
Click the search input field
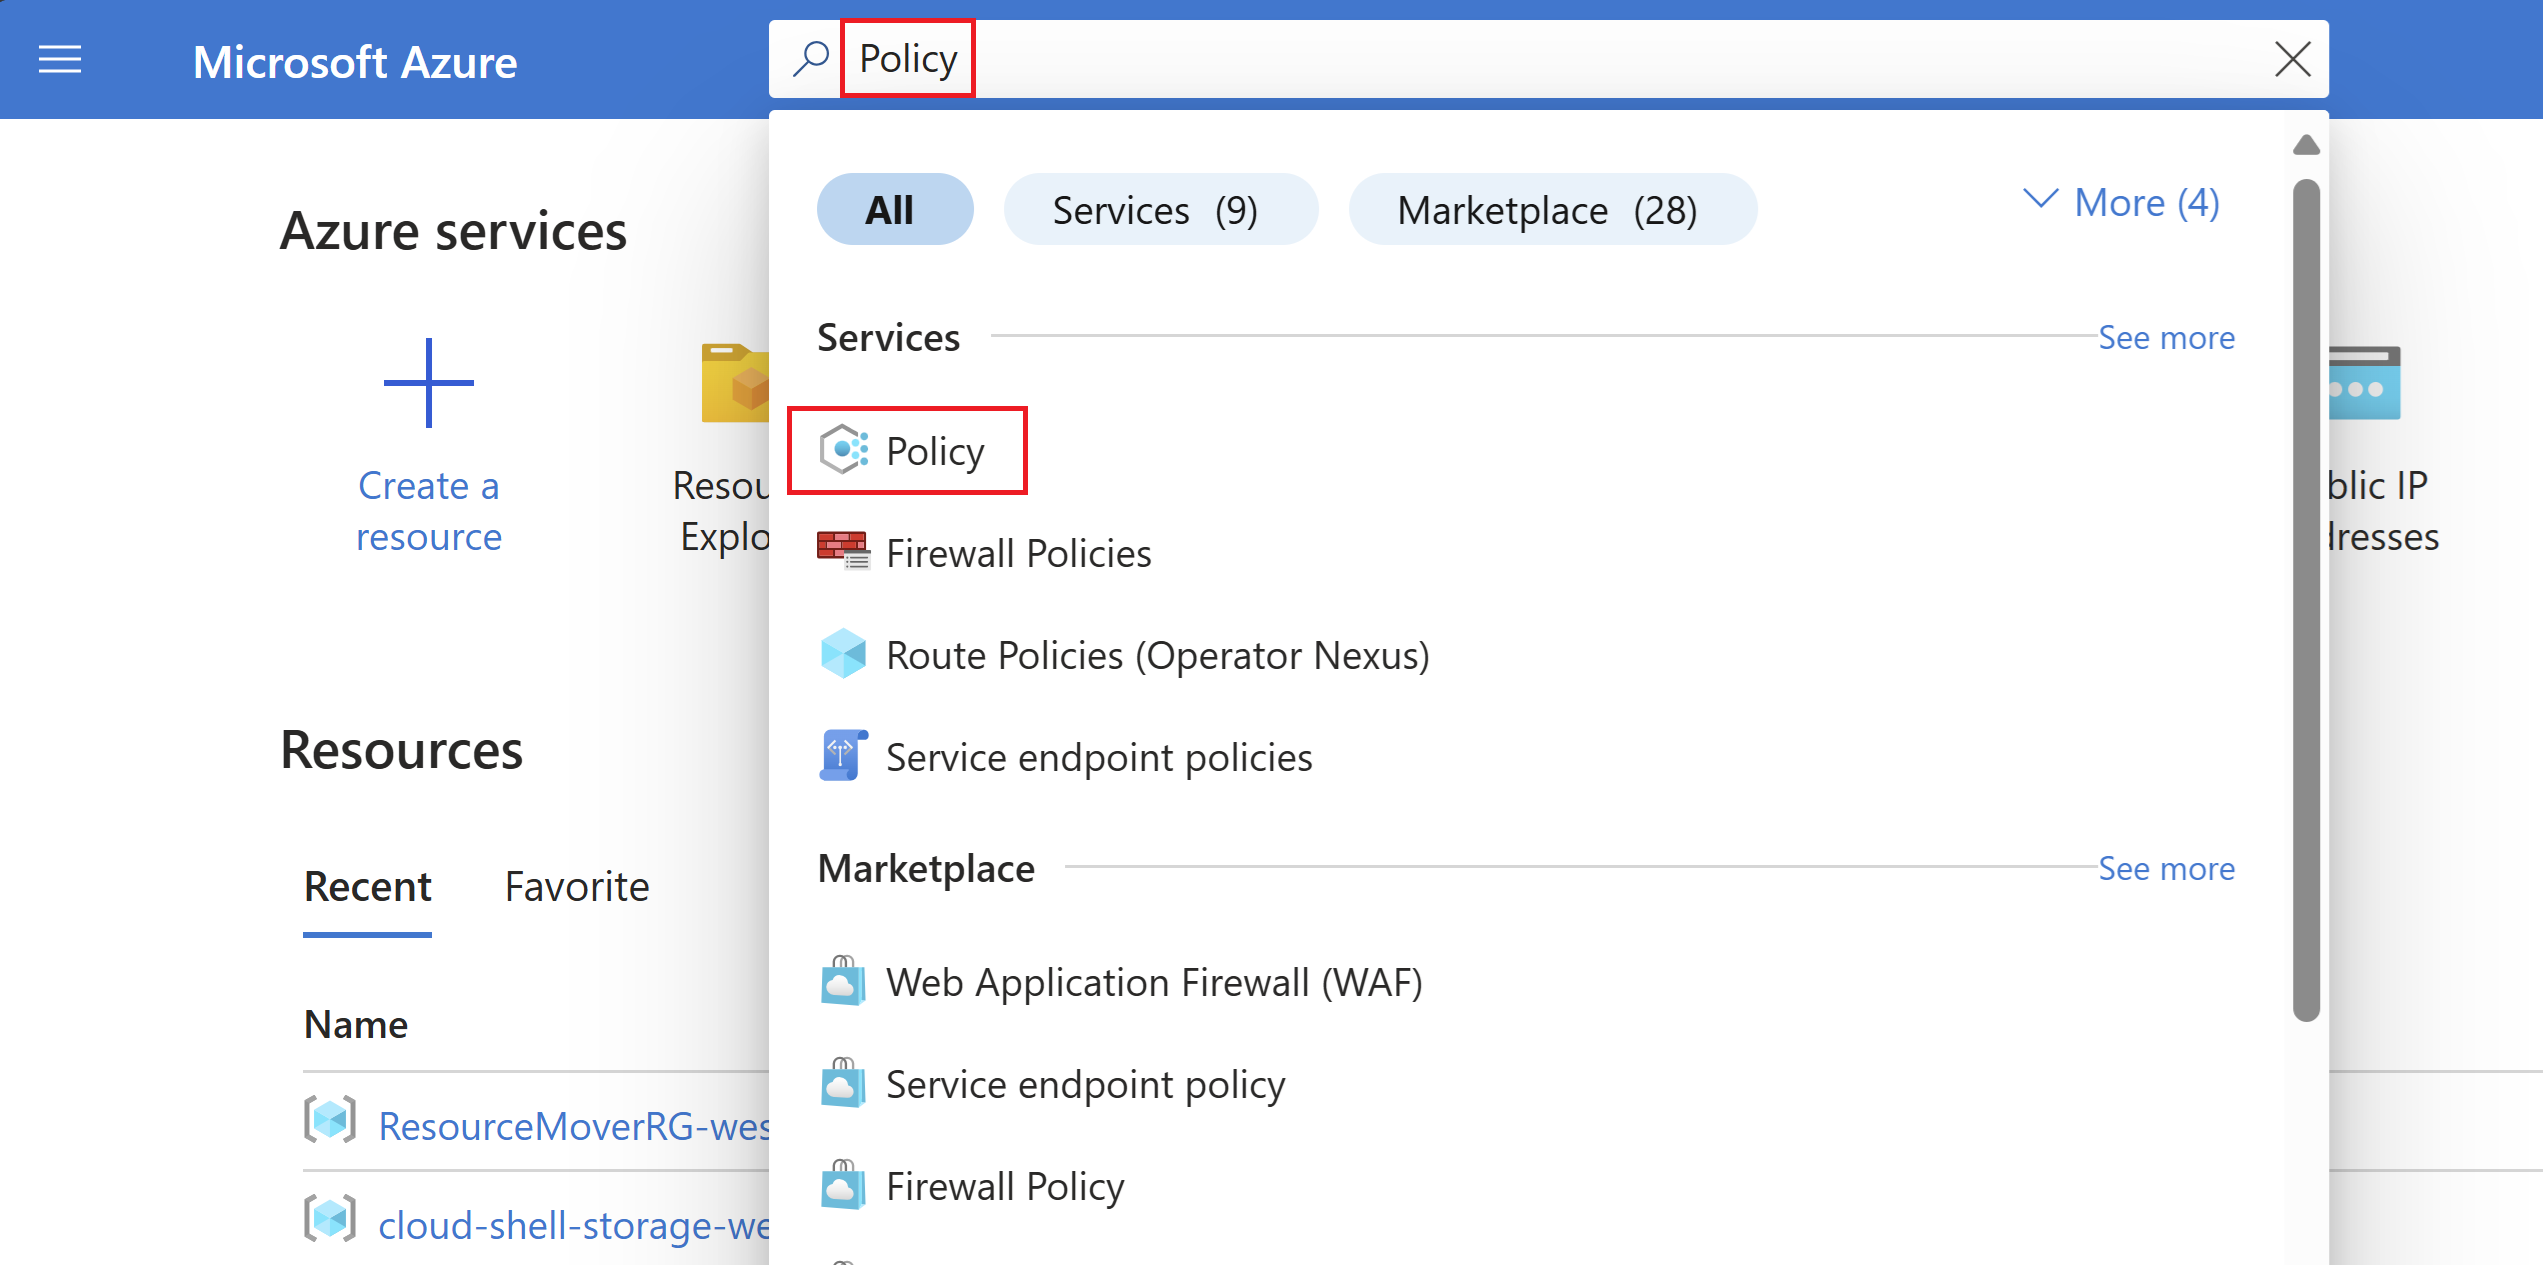pos(1547,58)
